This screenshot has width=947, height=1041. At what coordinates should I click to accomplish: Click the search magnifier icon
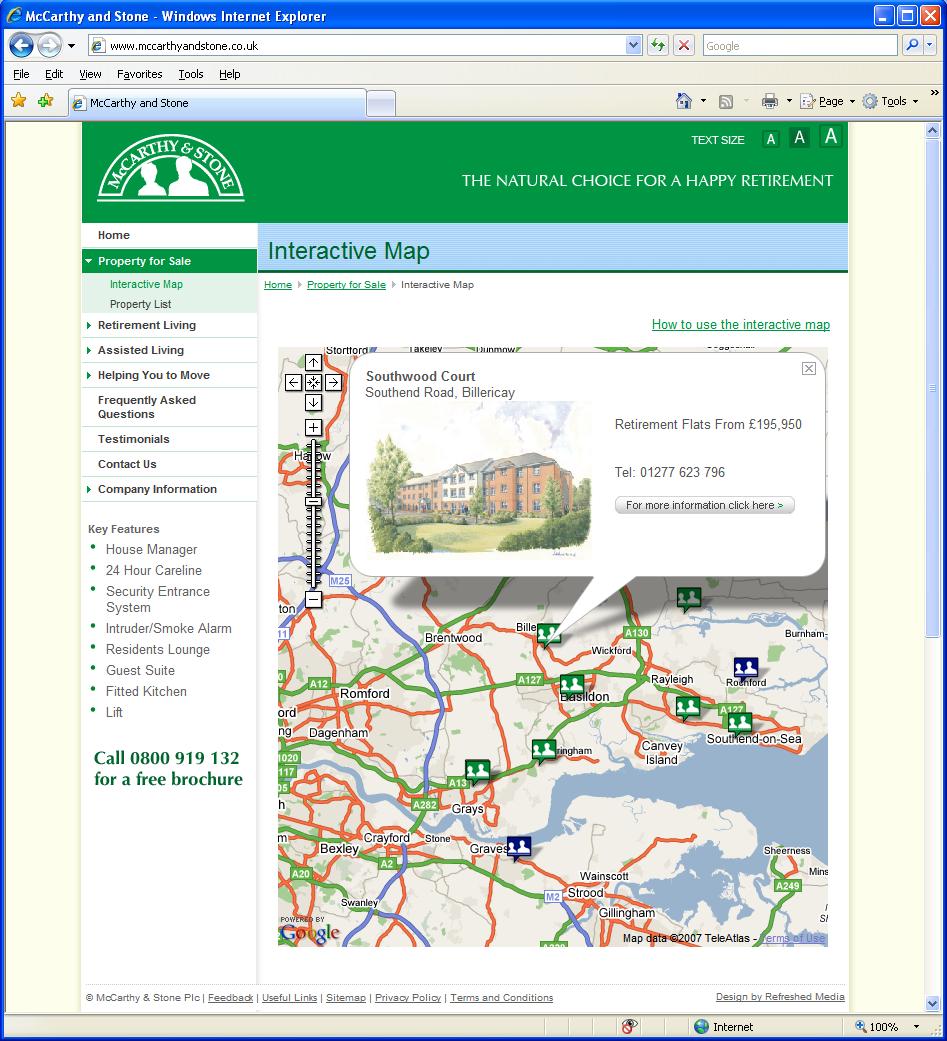click(x=912, y=45)
